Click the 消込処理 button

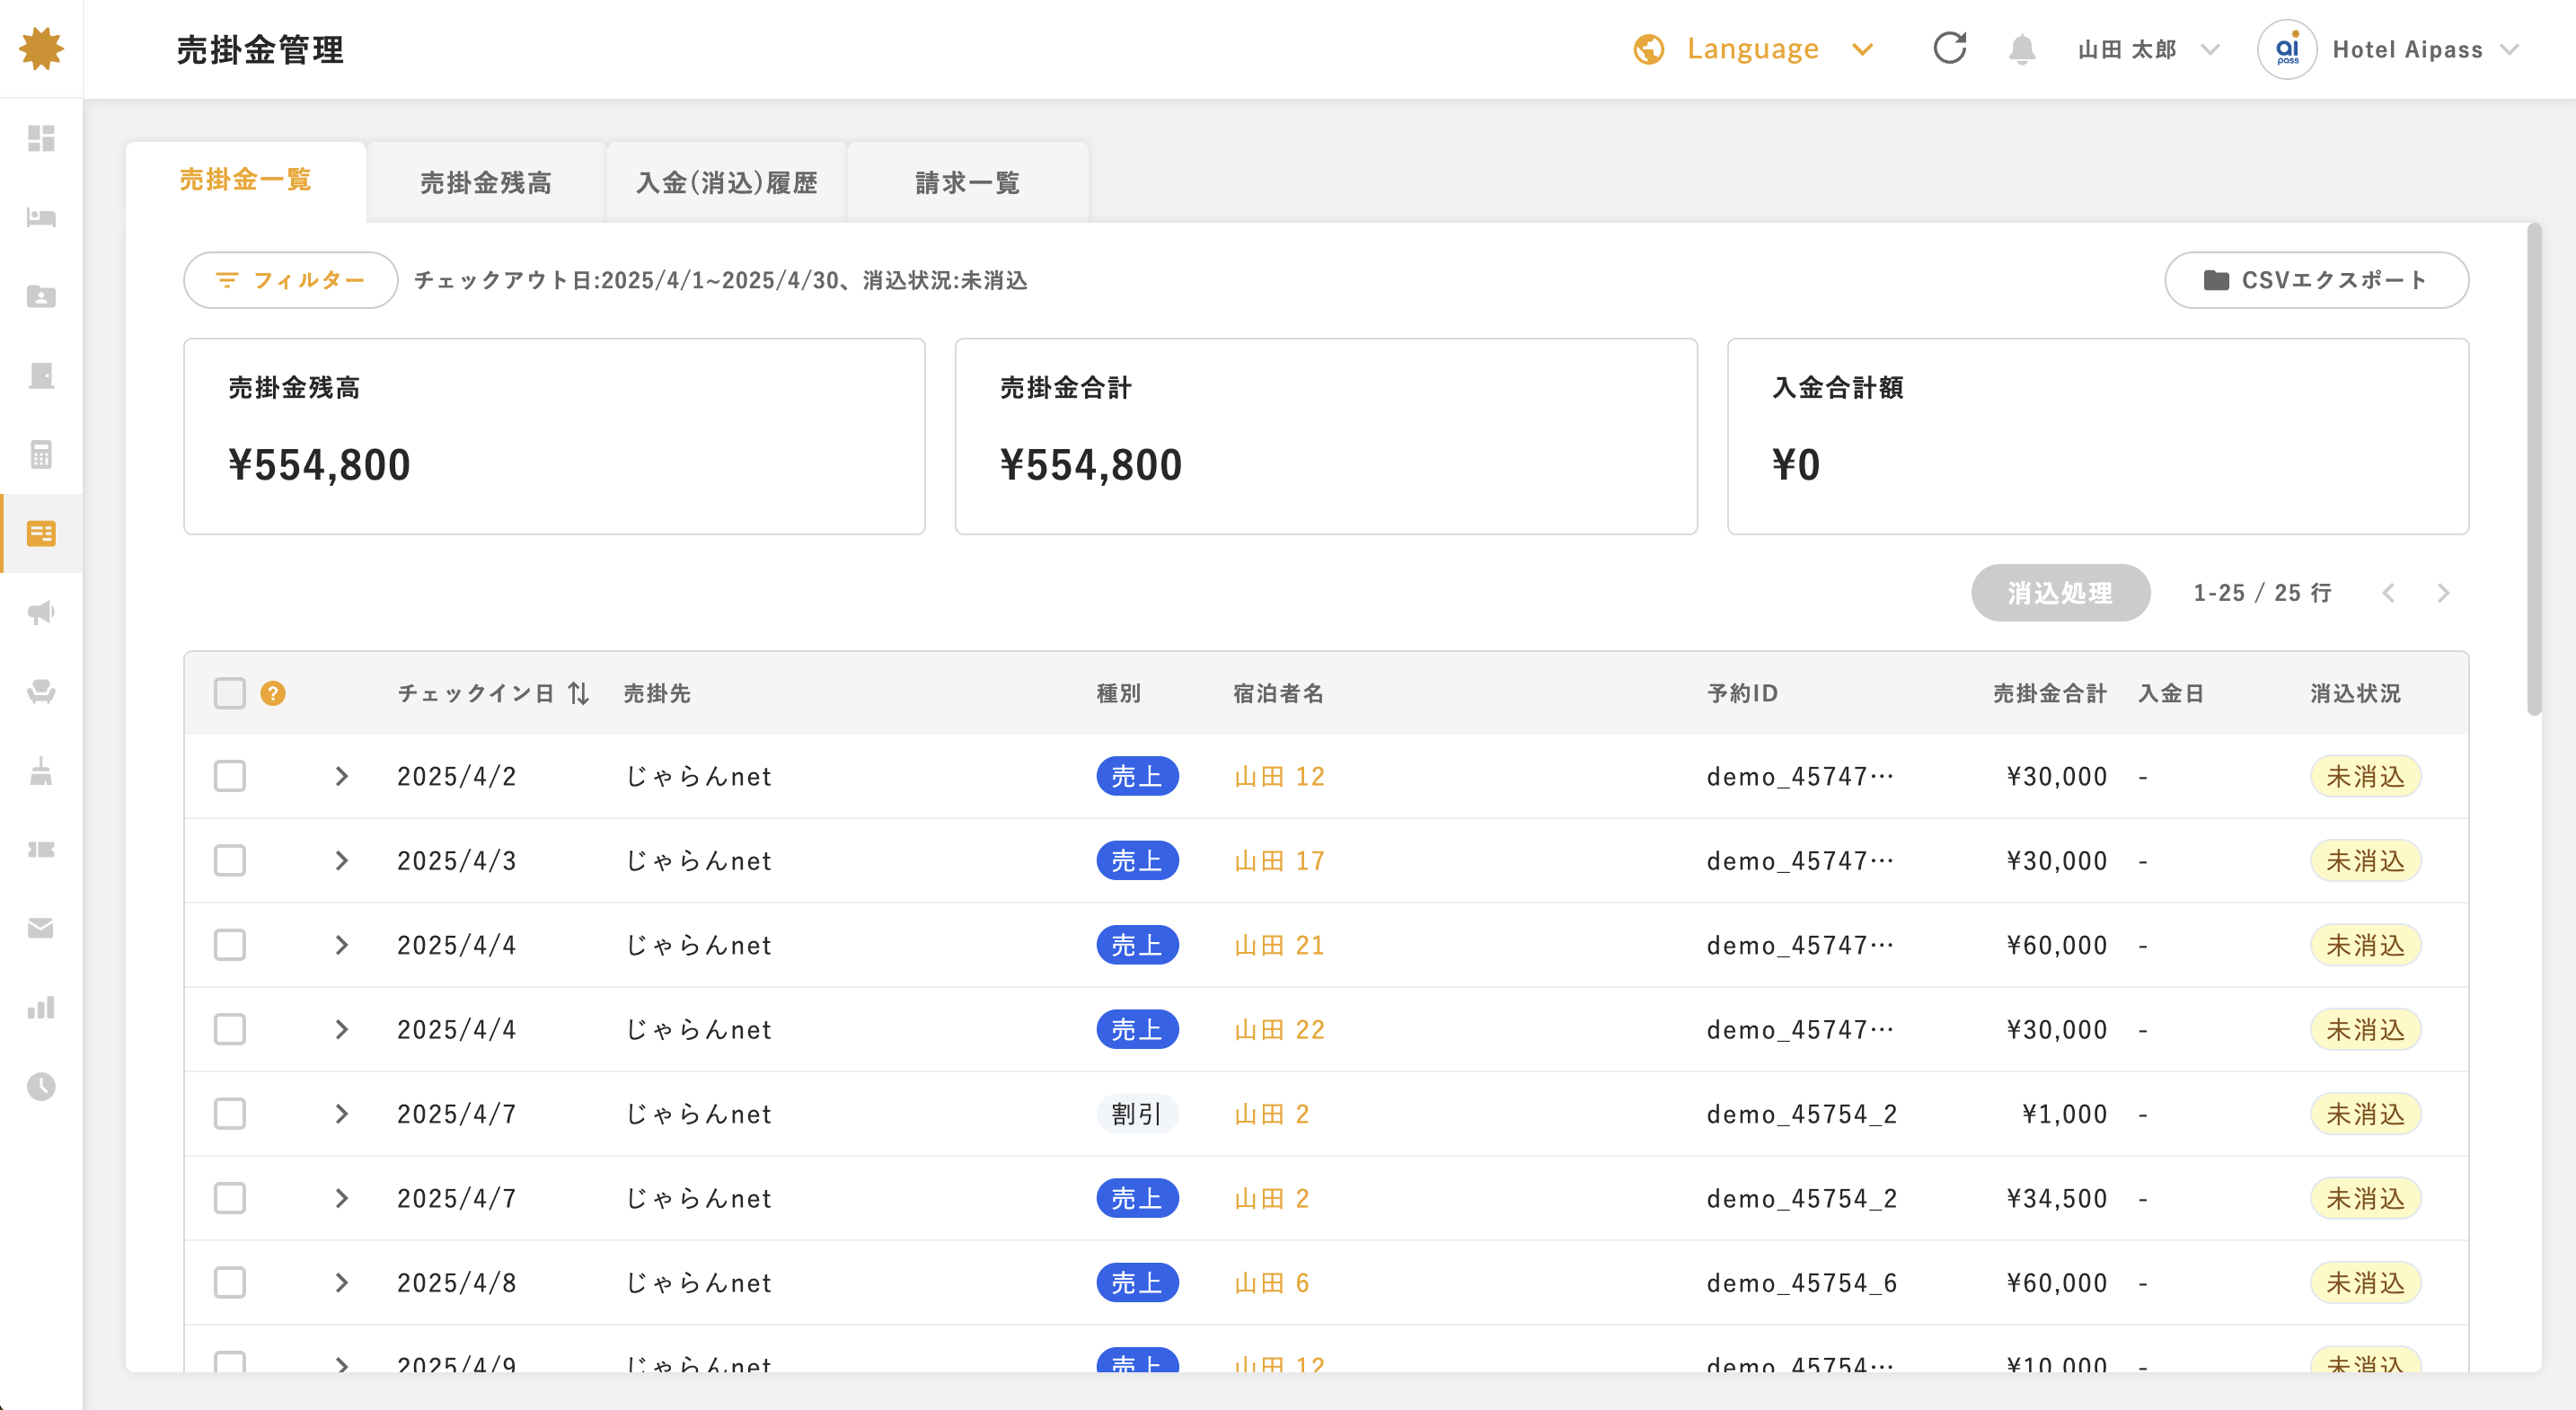(2060, 593)
